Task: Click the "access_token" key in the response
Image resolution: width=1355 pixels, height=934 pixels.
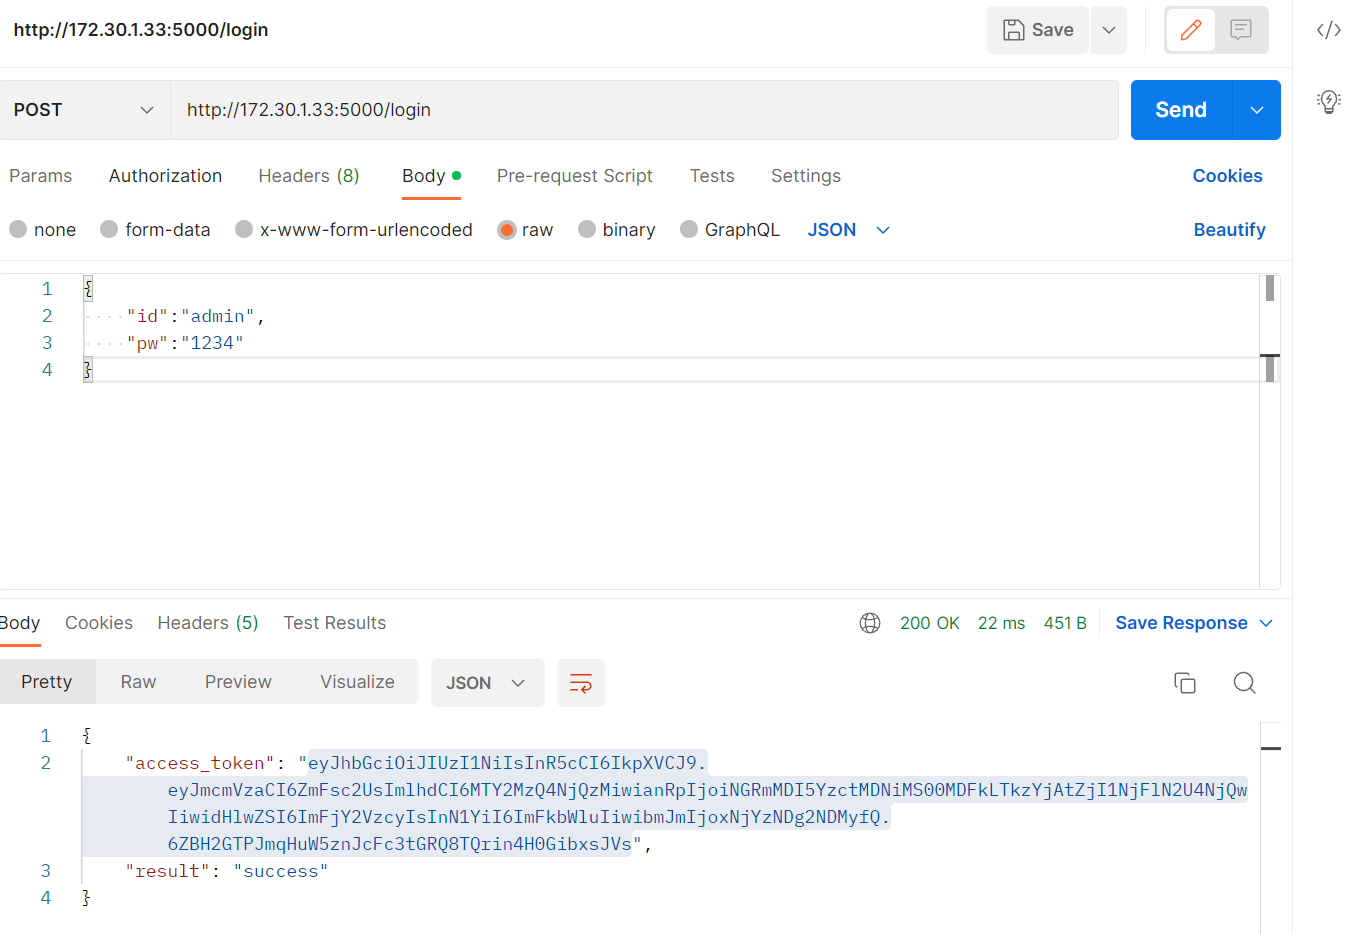Action: pos(200,763)
